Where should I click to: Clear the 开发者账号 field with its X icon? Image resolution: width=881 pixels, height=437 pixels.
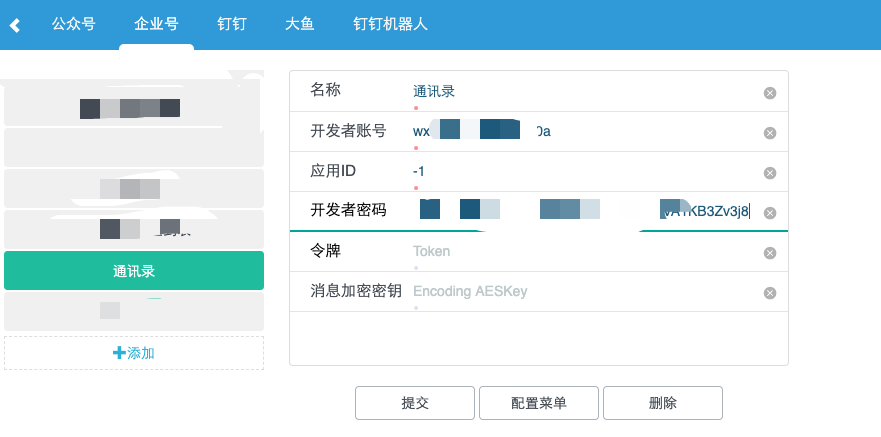(x=770, y=133)
